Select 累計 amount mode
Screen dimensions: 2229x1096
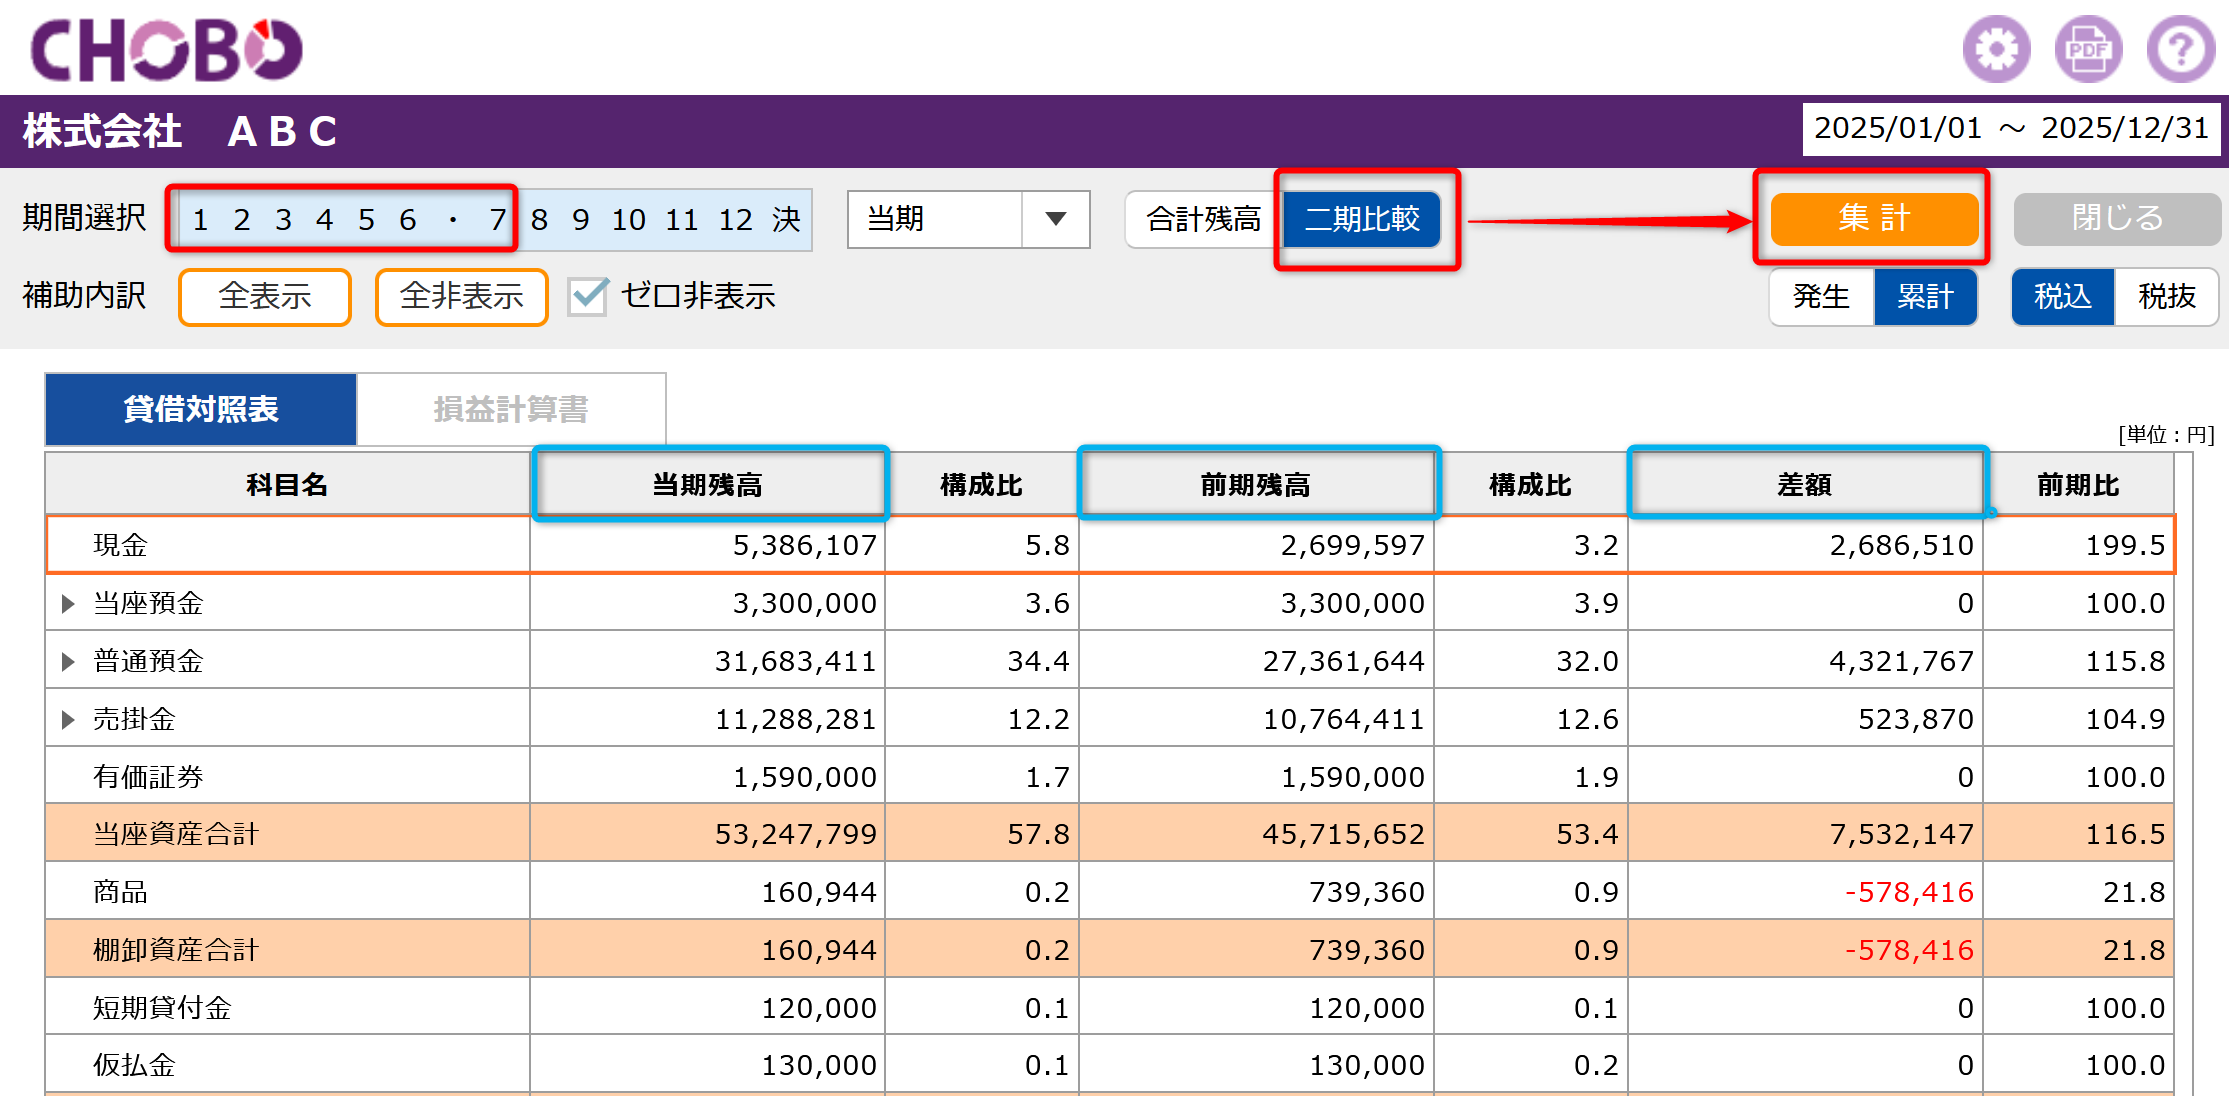click(1925, 297)
